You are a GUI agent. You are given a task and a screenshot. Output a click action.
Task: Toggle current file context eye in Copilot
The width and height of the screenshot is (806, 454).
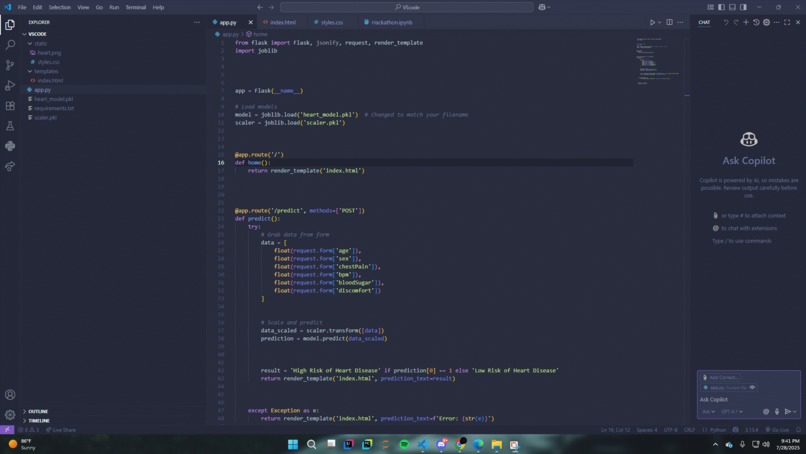[x=752, y=388]
